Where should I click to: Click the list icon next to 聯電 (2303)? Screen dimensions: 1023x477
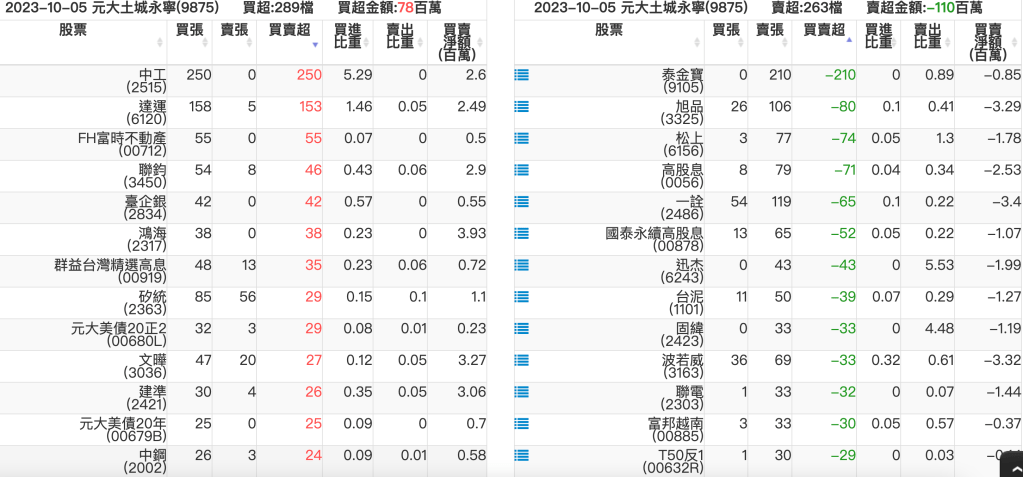pyautogui.click(x=521, y=393)
